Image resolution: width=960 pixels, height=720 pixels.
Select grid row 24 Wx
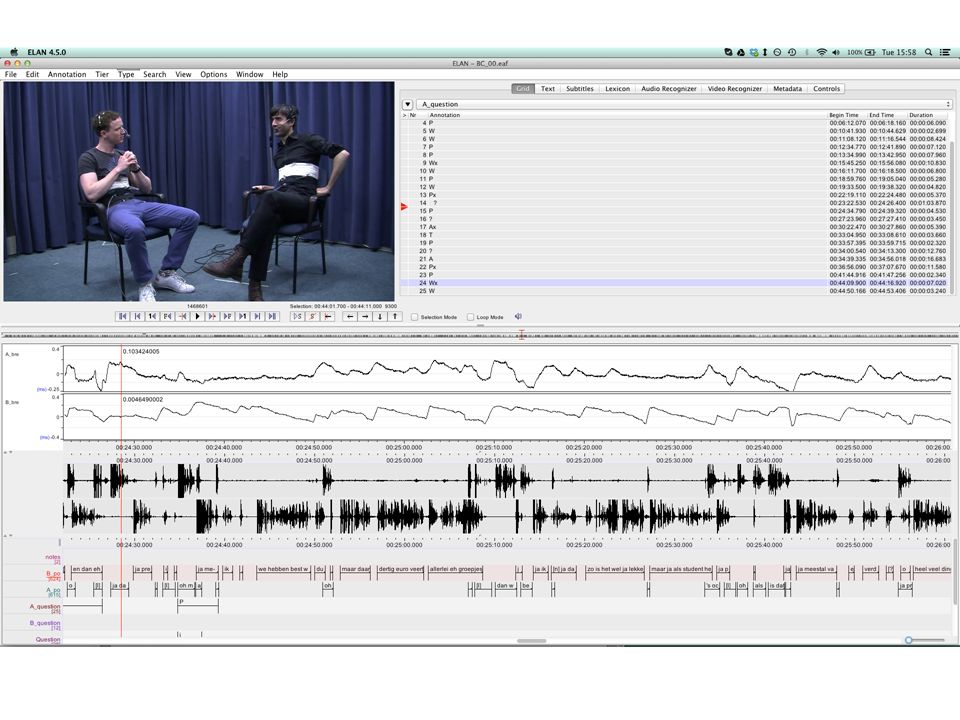(x=674, y=283)
